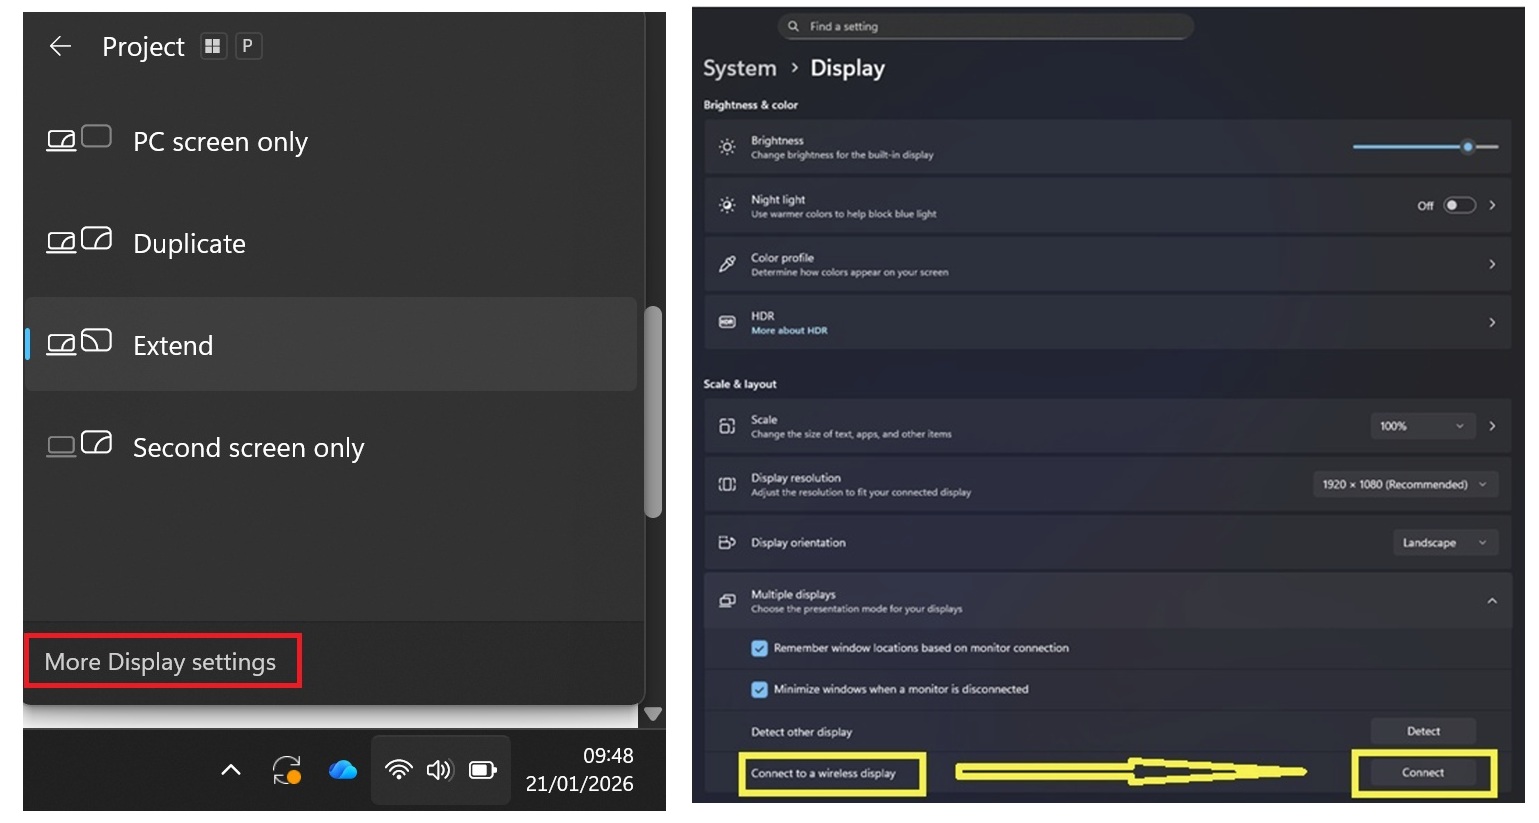Uncheck Minimize windows when a monitor is disconnected
The height and width of the screenshot is (823, 1539).
coord(760,689)
